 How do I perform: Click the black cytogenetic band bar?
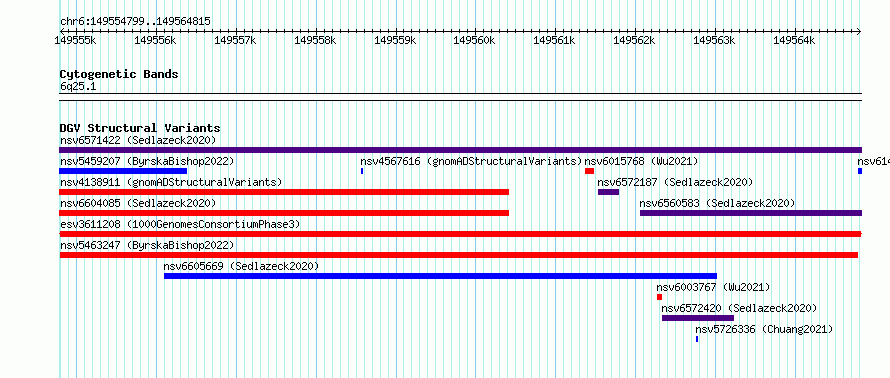tap(460, 97)
